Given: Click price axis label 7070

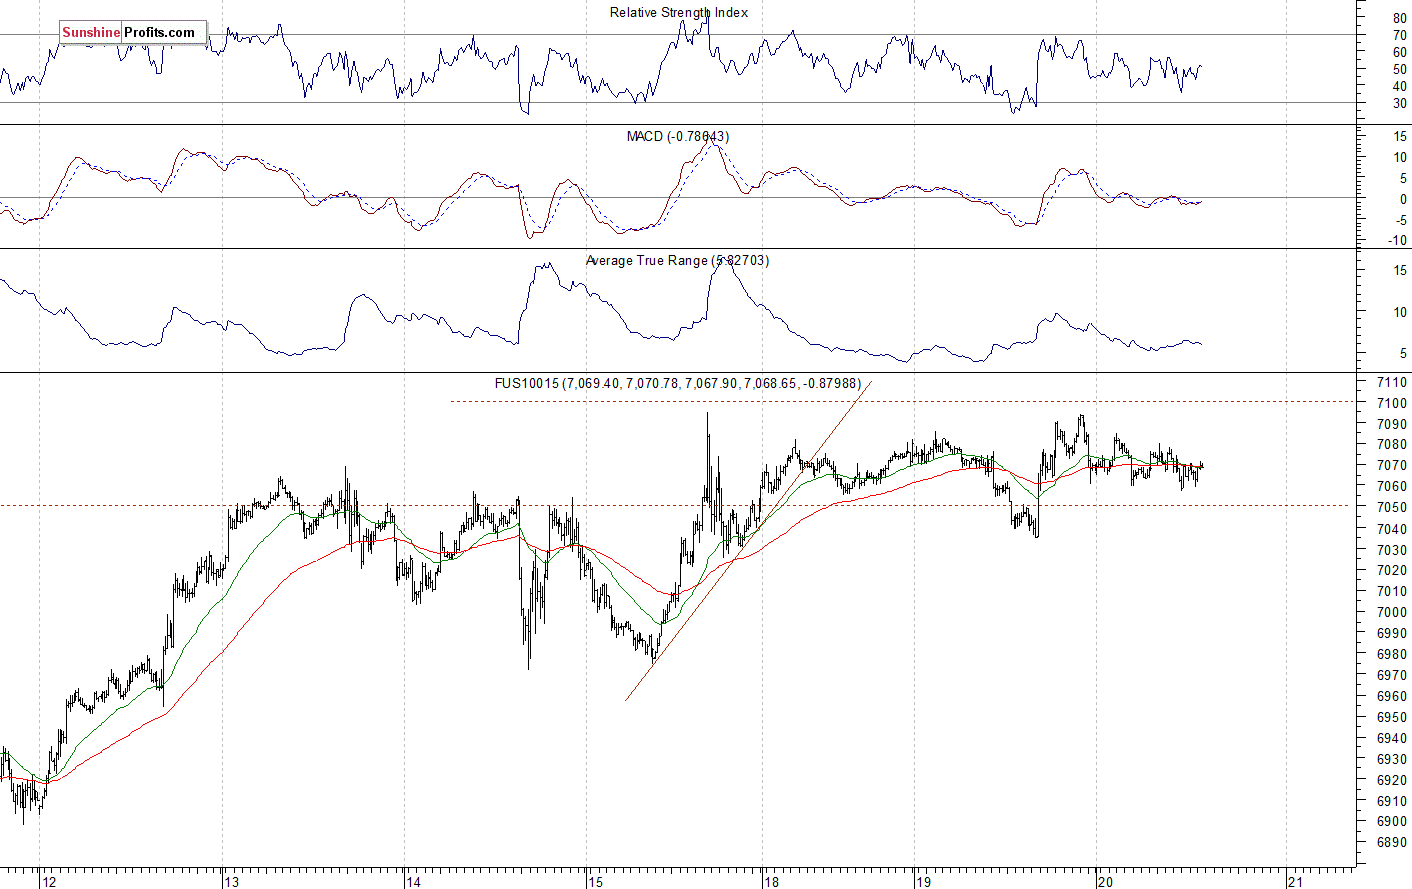Looking at the screenshot, I should tap(1392, 466).
